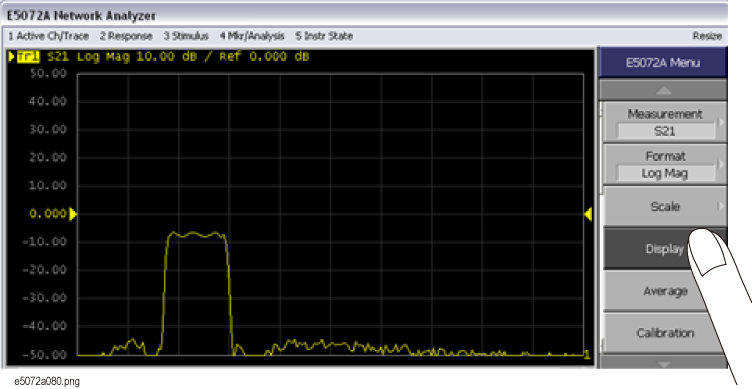Viewport: 752px width, 389px height.
Task: Select the highlighted Tr1 trace label
Action: [28, 57]
